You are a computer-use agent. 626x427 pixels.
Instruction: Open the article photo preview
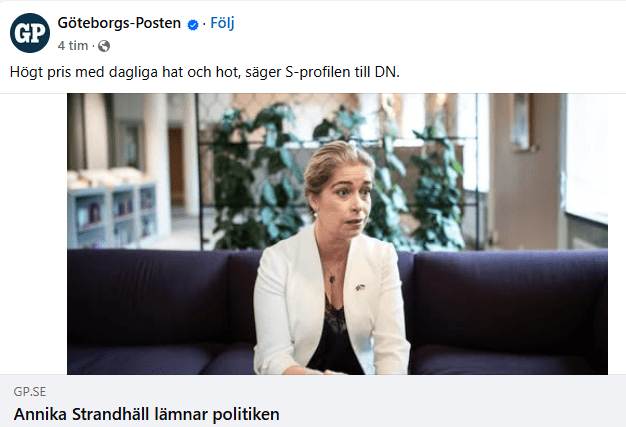point(338,233)
